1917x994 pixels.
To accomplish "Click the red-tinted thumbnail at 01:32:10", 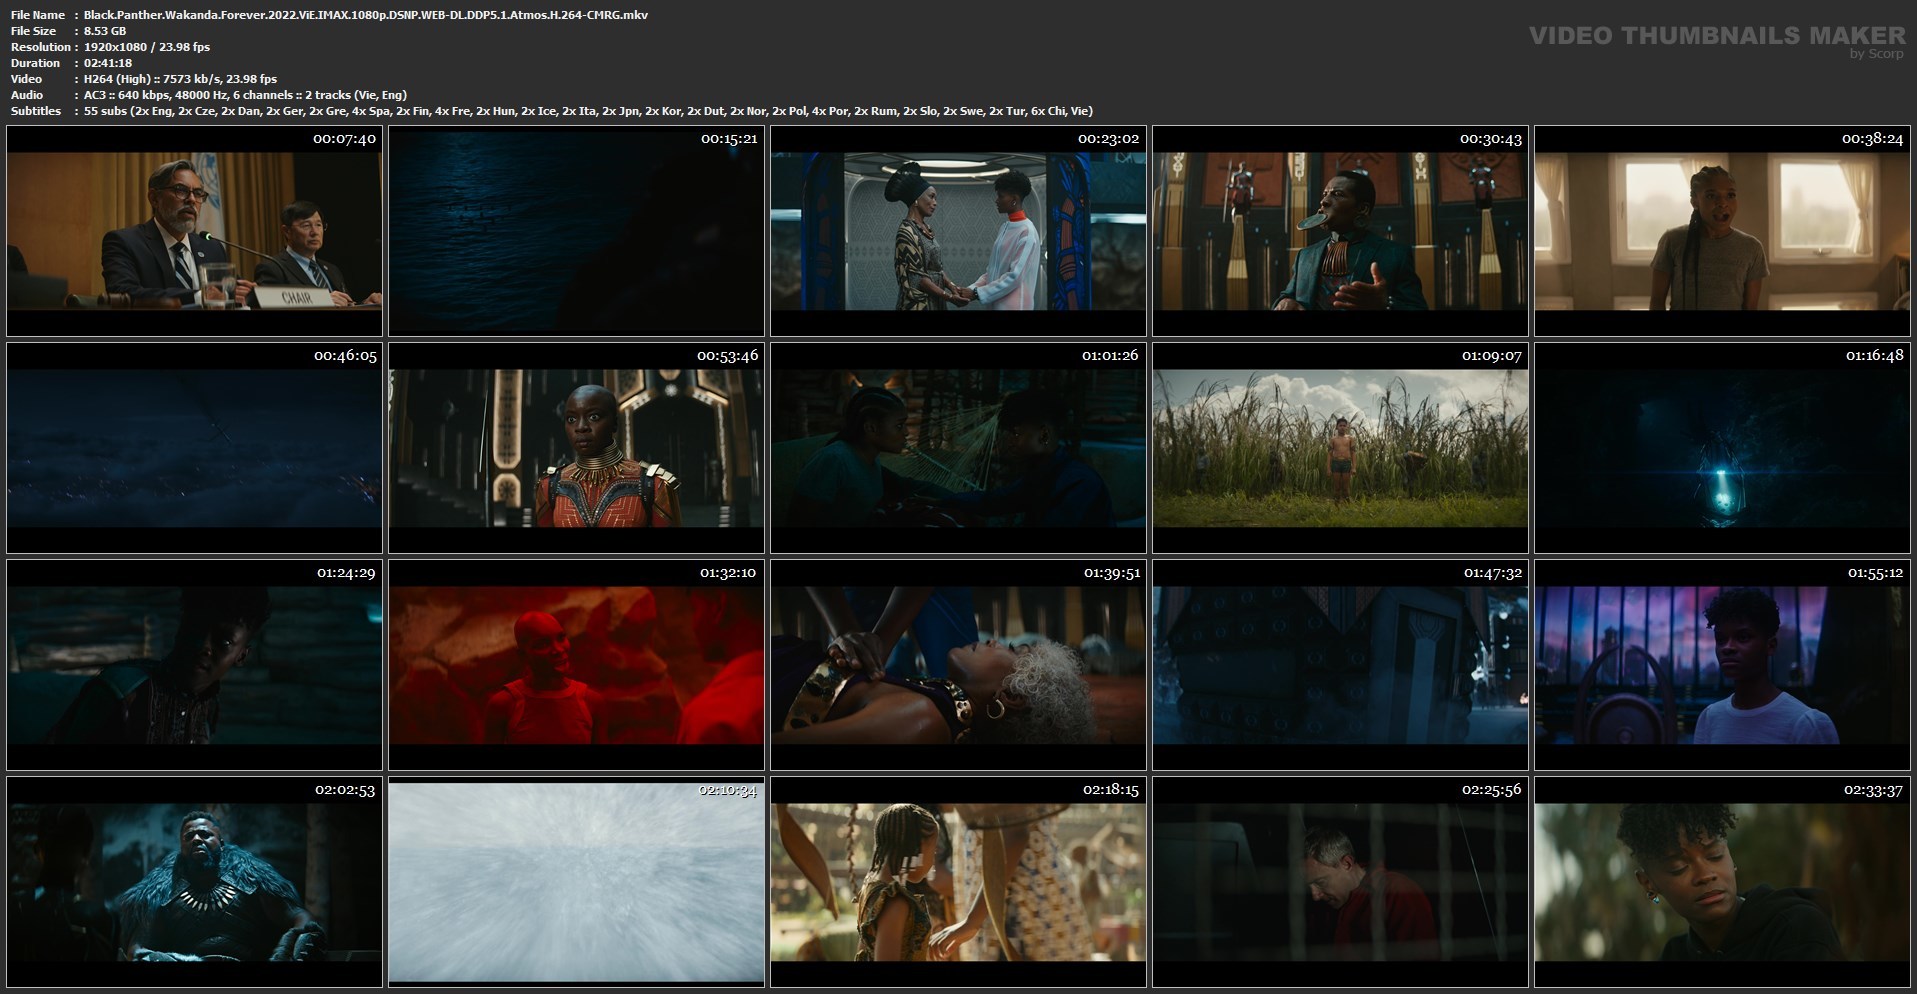I will click(576, 665).
